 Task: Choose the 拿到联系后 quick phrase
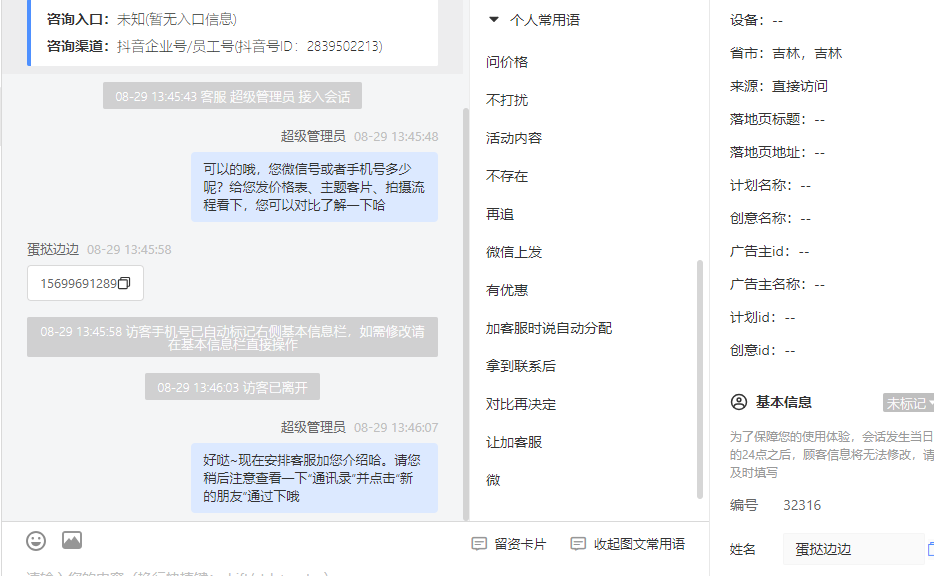[x=521, y=366]
